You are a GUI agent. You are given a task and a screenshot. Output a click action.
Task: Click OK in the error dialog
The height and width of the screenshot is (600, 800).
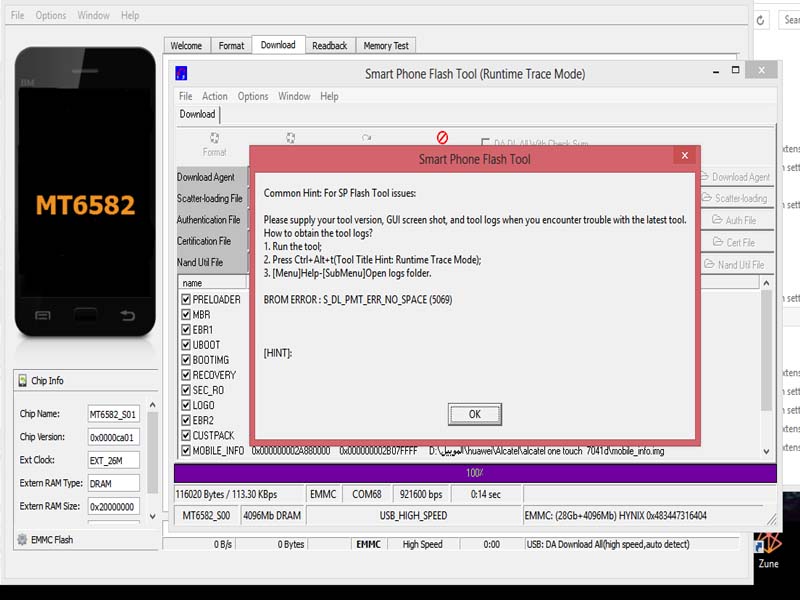click(x=474, y=414)
